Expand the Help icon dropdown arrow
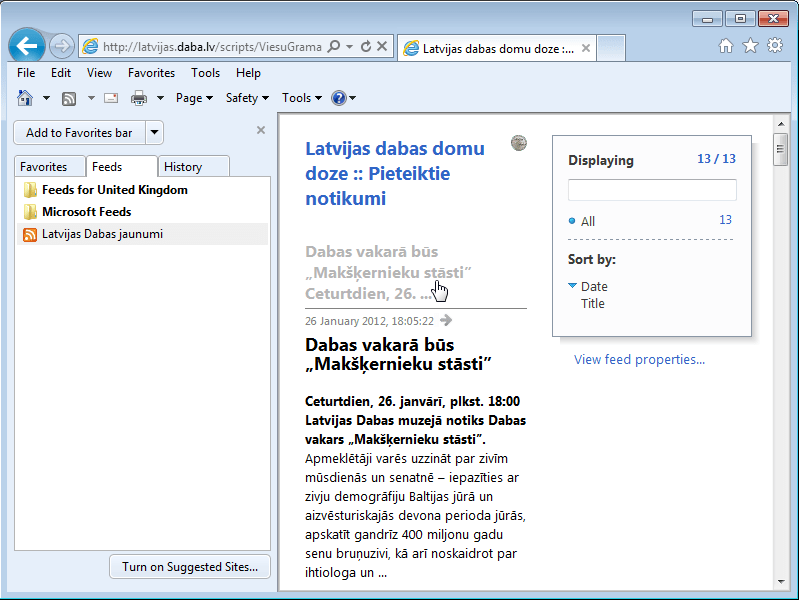This screenshot has height=600, width=799. point(353,98)
